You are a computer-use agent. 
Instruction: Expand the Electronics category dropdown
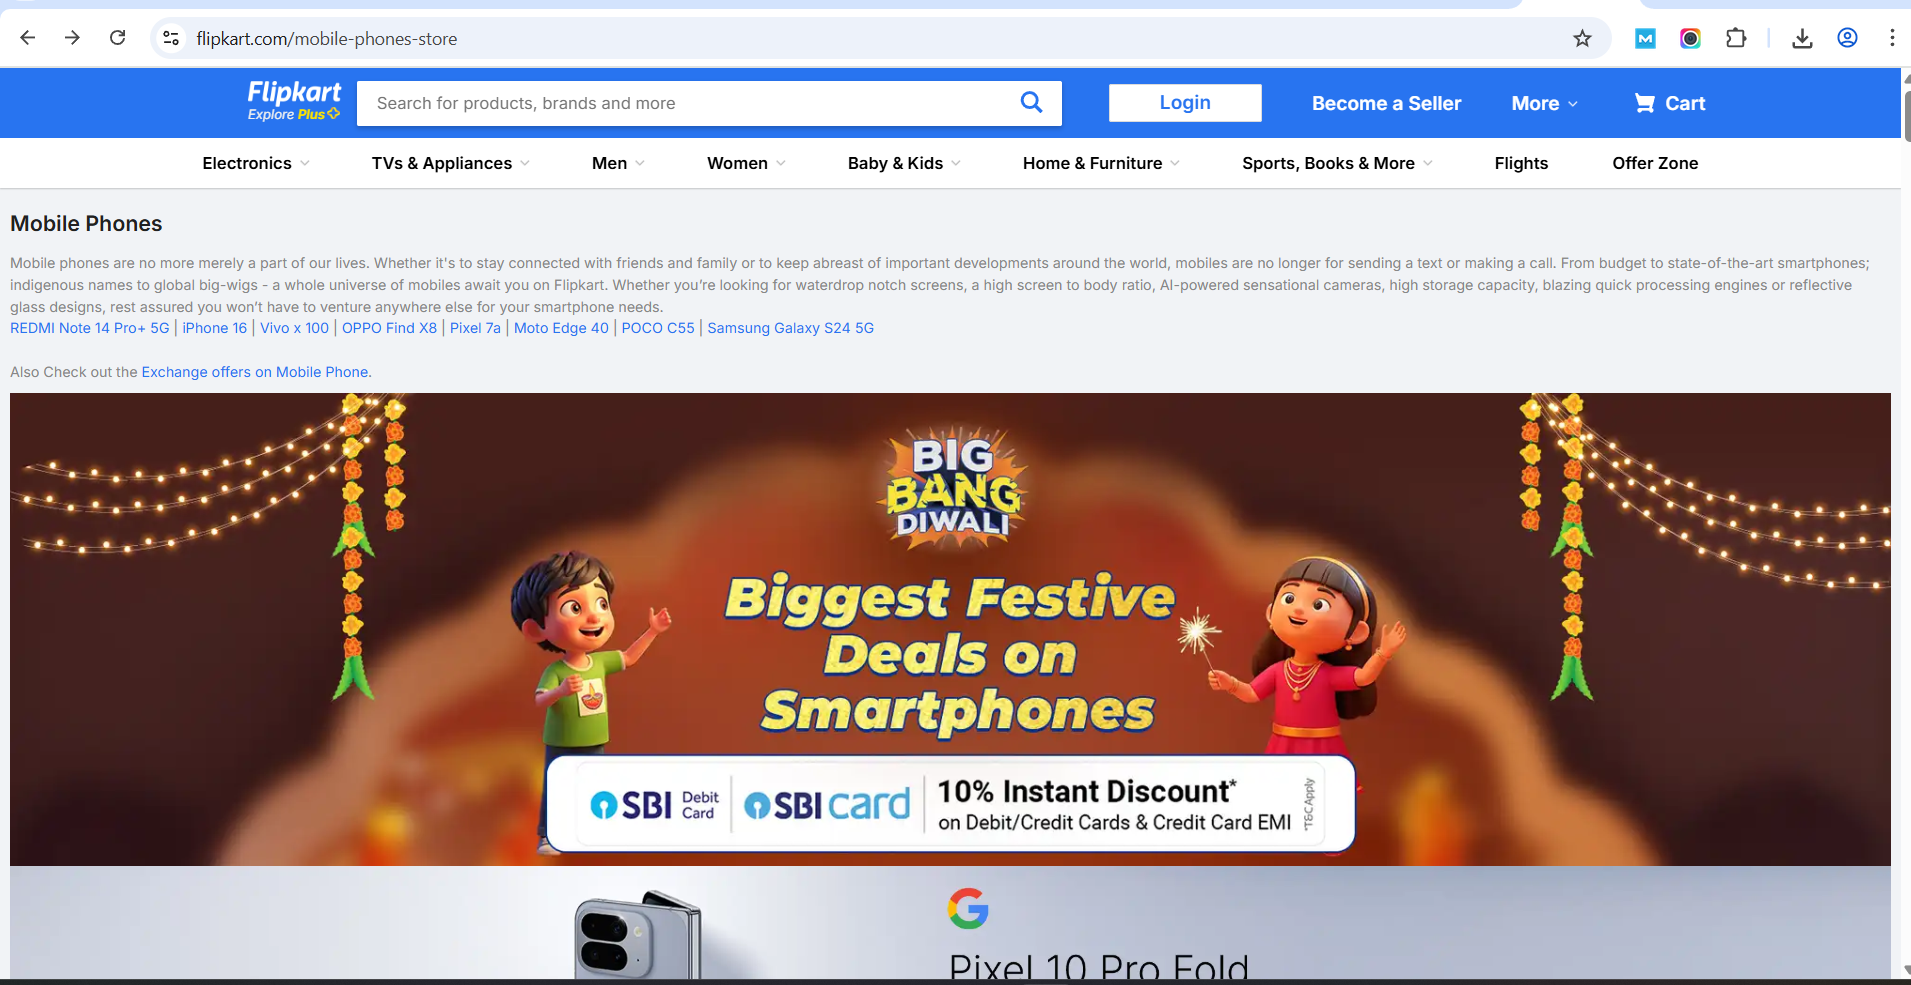[256, 163]
